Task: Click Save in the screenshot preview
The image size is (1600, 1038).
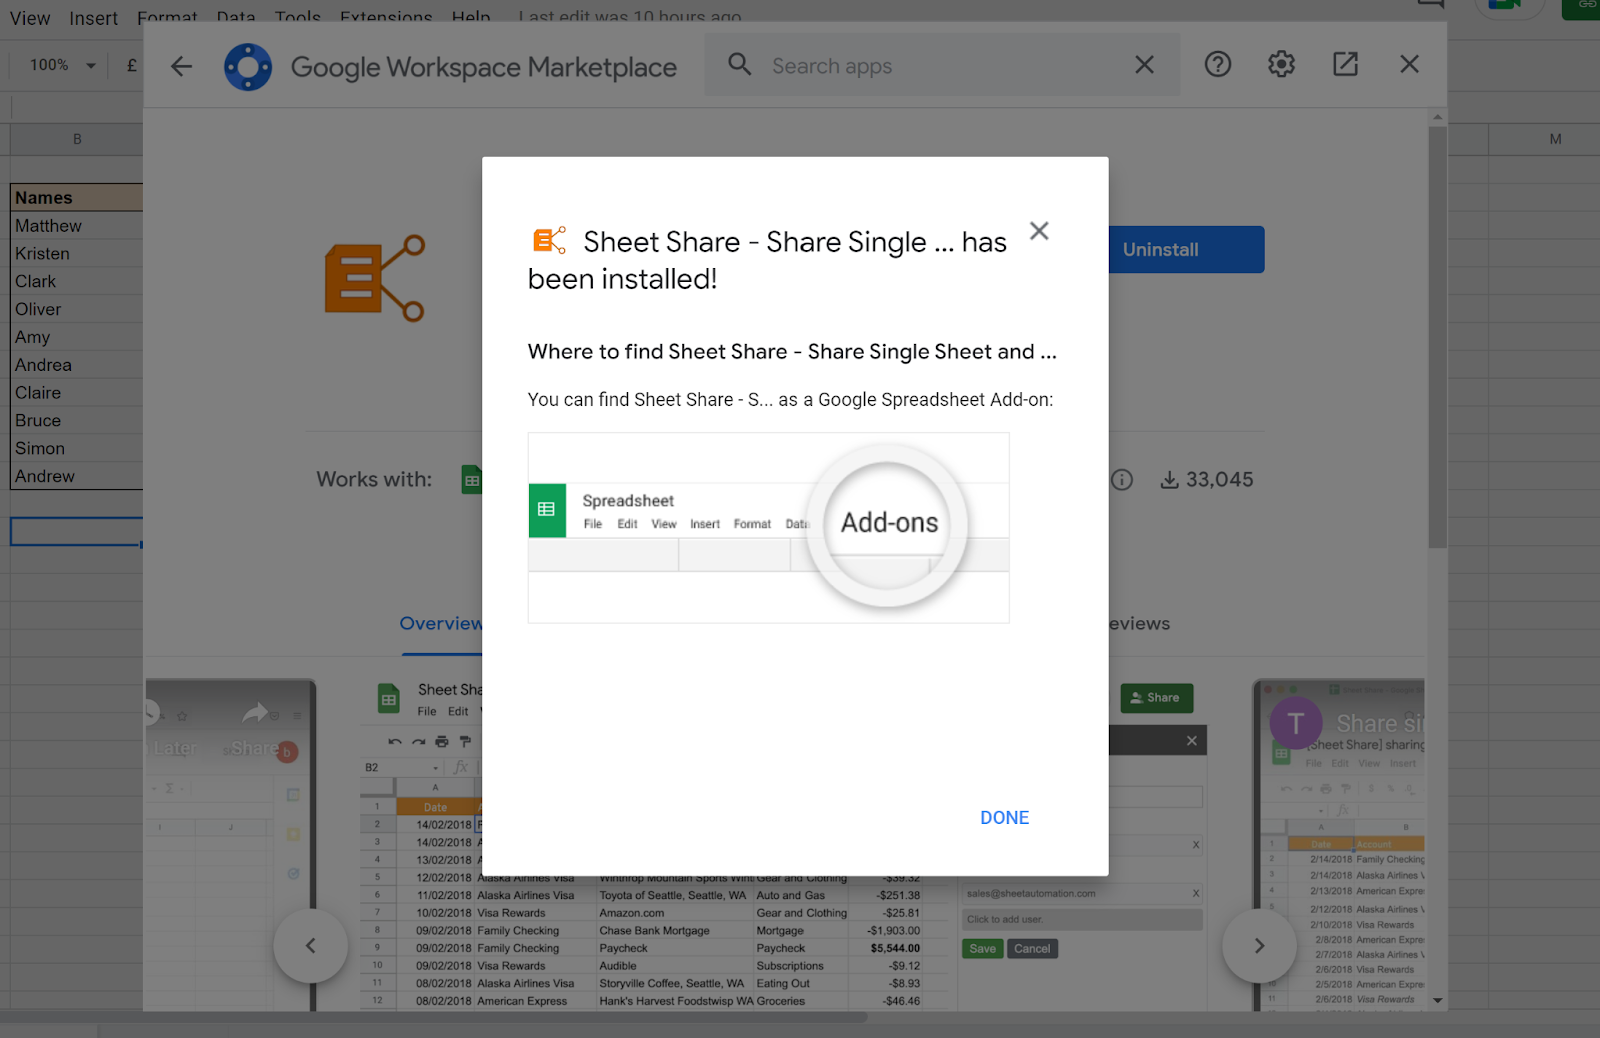Action: (x=982, y=949)
